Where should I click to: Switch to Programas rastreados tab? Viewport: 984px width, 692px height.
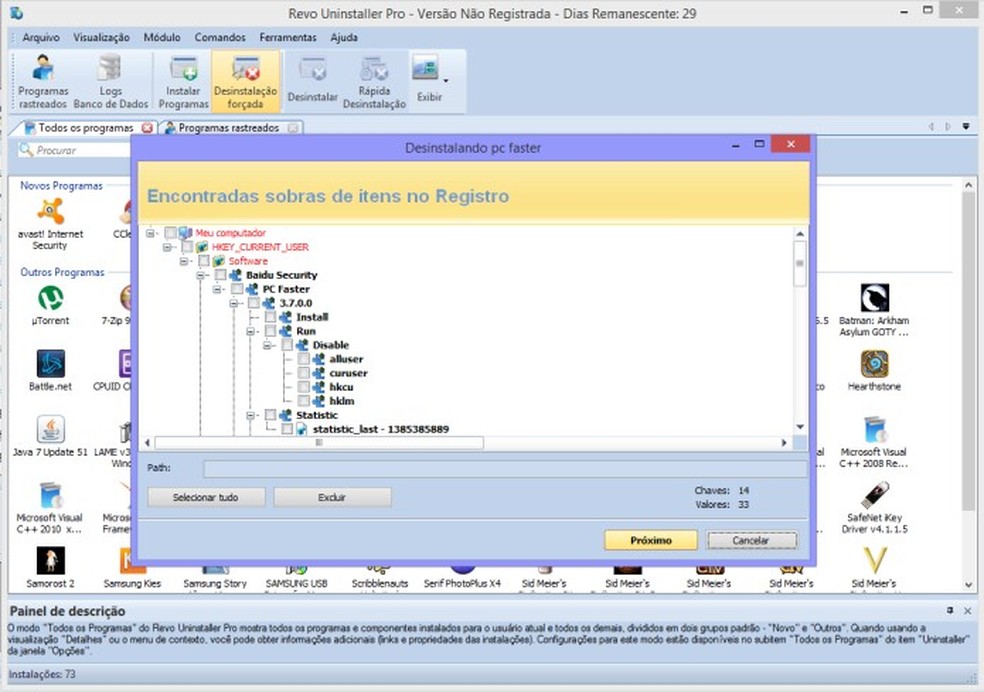point(228,128)
